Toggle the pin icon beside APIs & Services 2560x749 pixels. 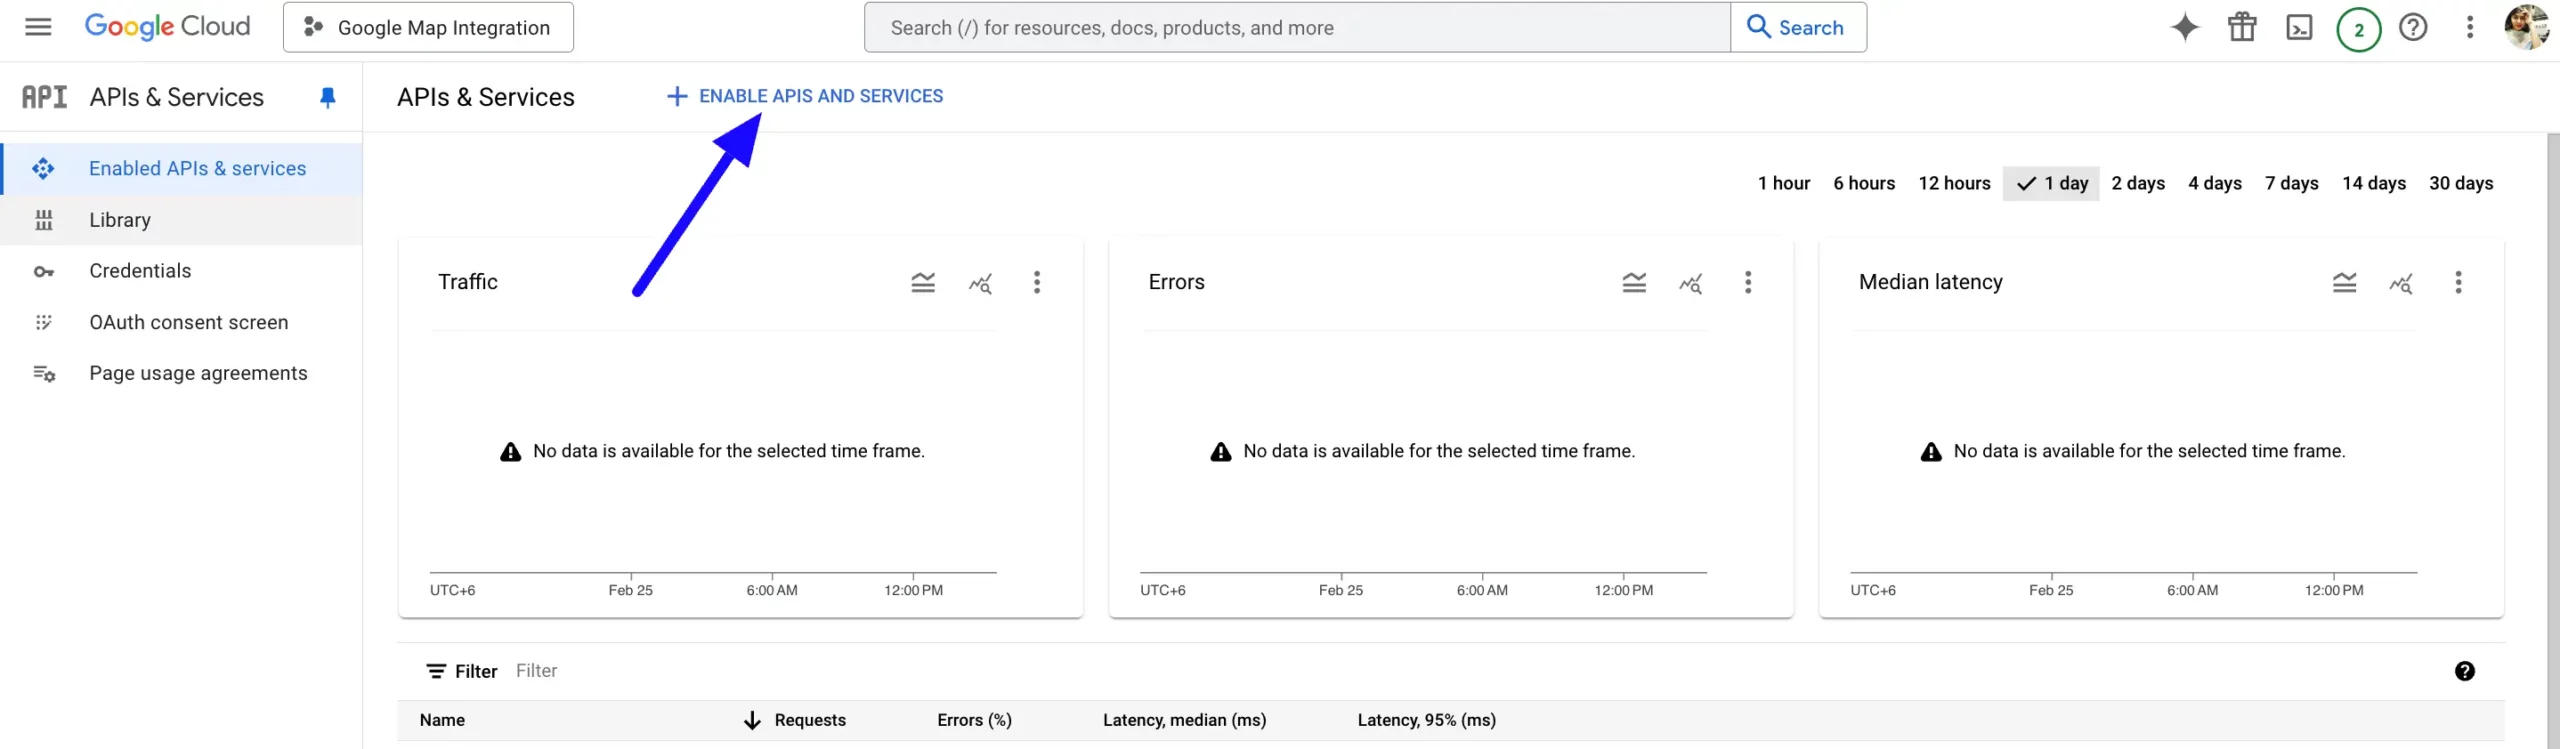point(327,97)
